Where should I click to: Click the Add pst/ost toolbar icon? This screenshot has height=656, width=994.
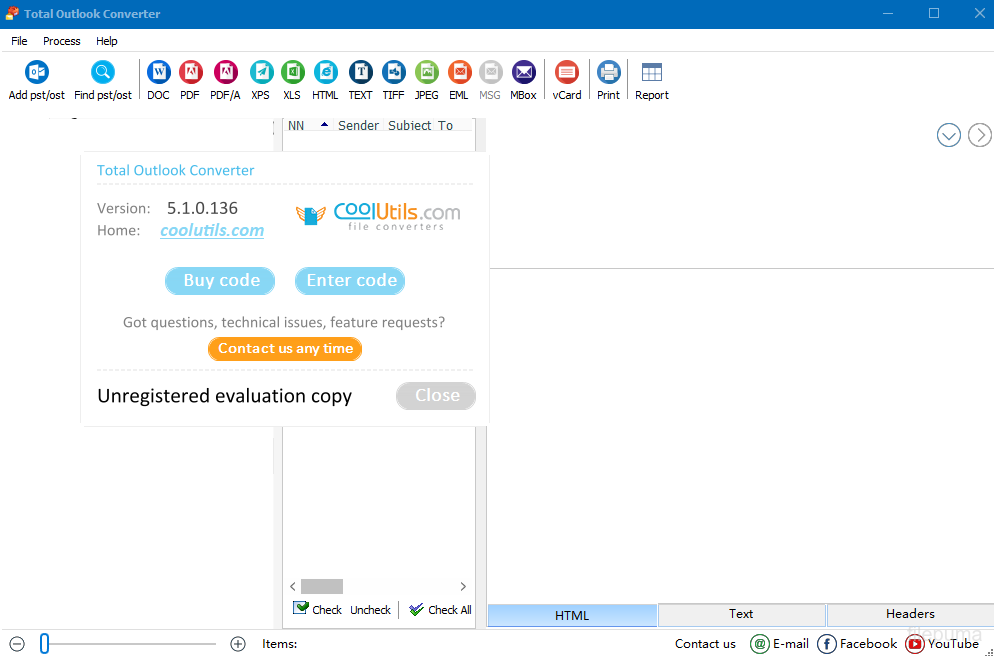point(37,73)
